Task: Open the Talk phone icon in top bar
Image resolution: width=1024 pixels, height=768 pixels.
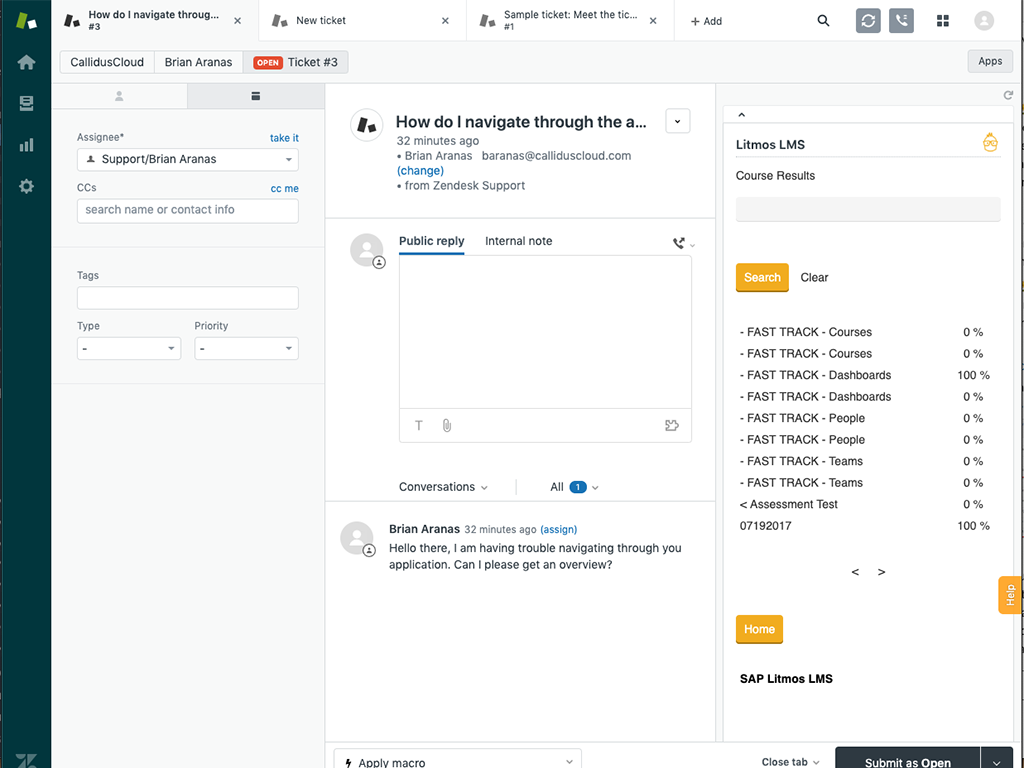Action: [x=901, y=21]
